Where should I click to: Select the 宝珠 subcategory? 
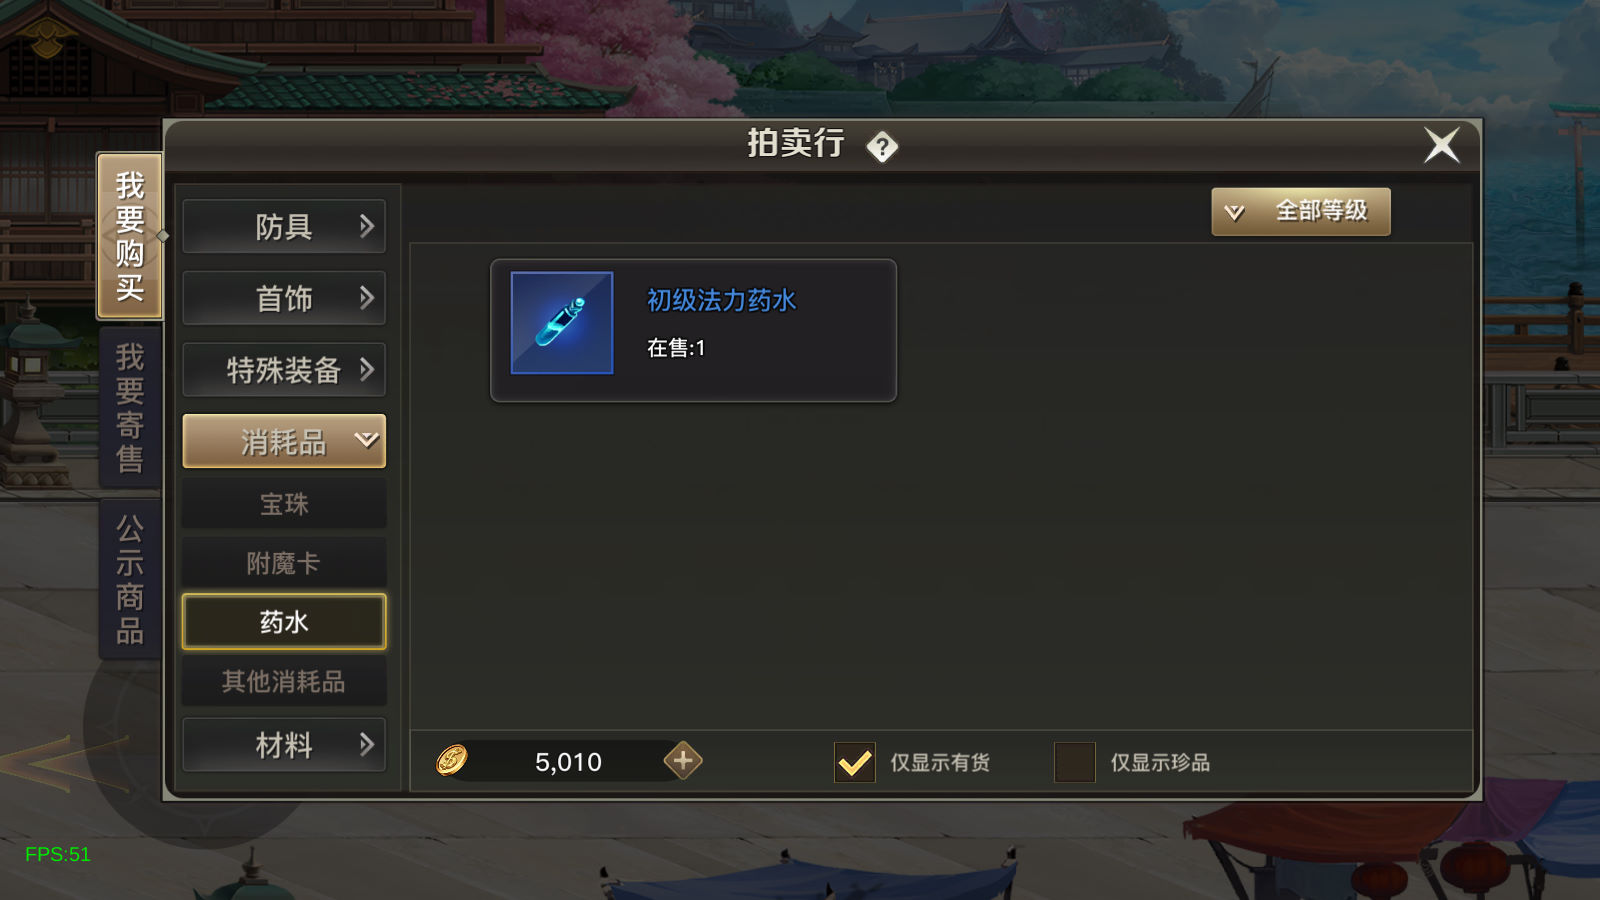click(284, 504)
